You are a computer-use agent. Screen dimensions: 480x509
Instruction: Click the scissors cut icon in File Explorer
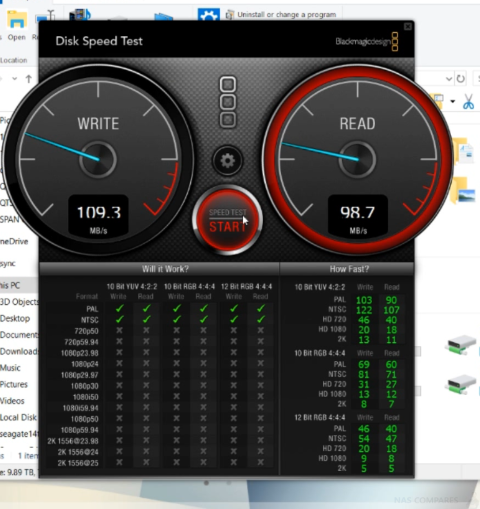468,101
